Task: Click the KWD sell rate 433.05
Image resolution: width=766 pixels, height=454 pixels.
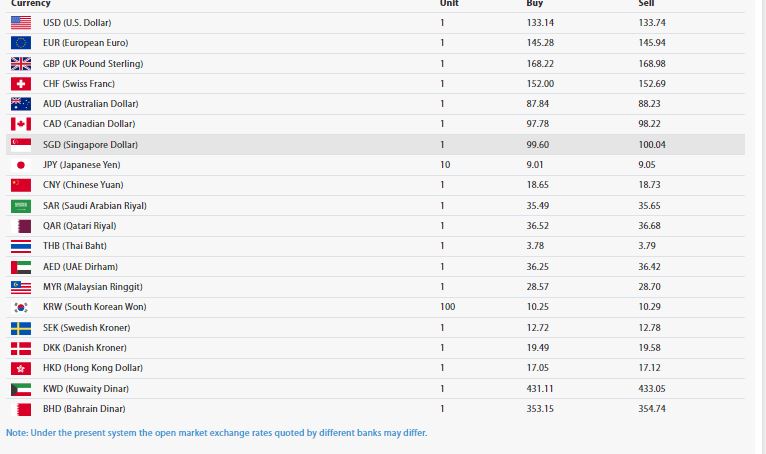Action: 652,389
